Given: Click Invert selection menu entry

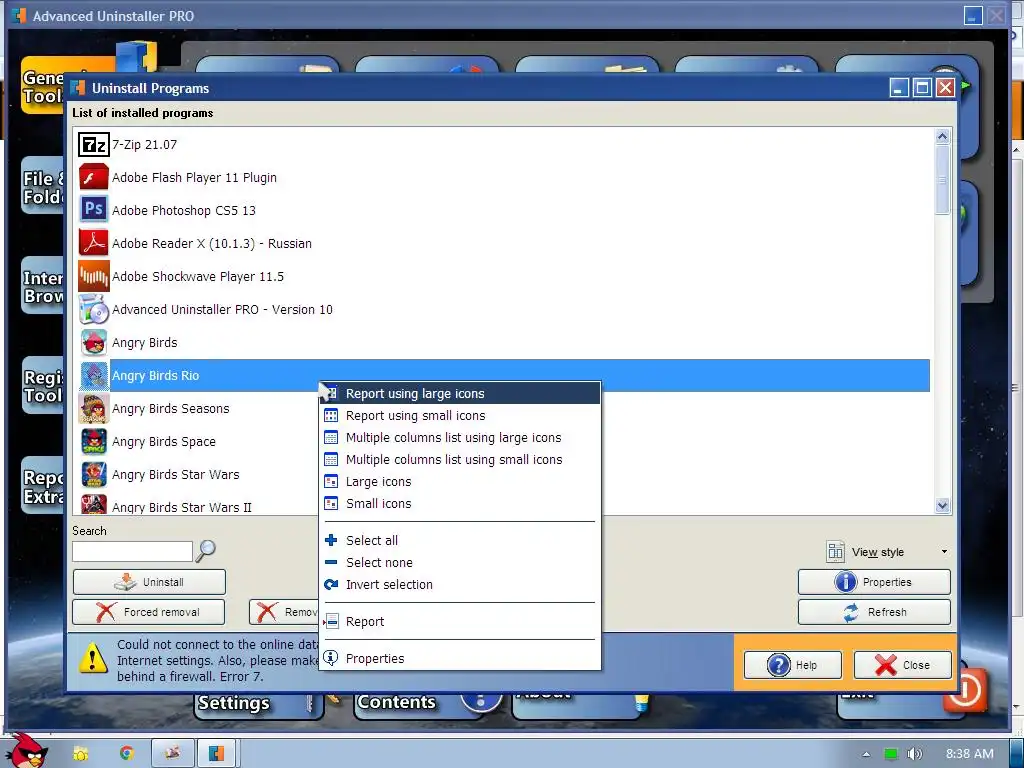Looking at the screenshot, I should pos(460,584).
